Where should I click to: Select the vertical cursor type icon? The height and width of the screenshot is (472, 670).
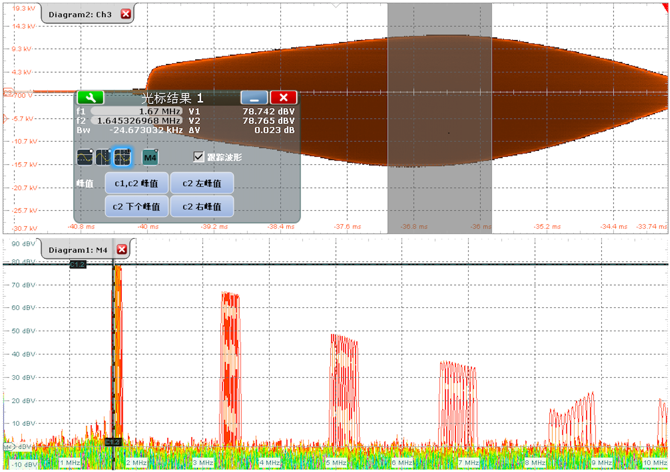click(103, 157)
